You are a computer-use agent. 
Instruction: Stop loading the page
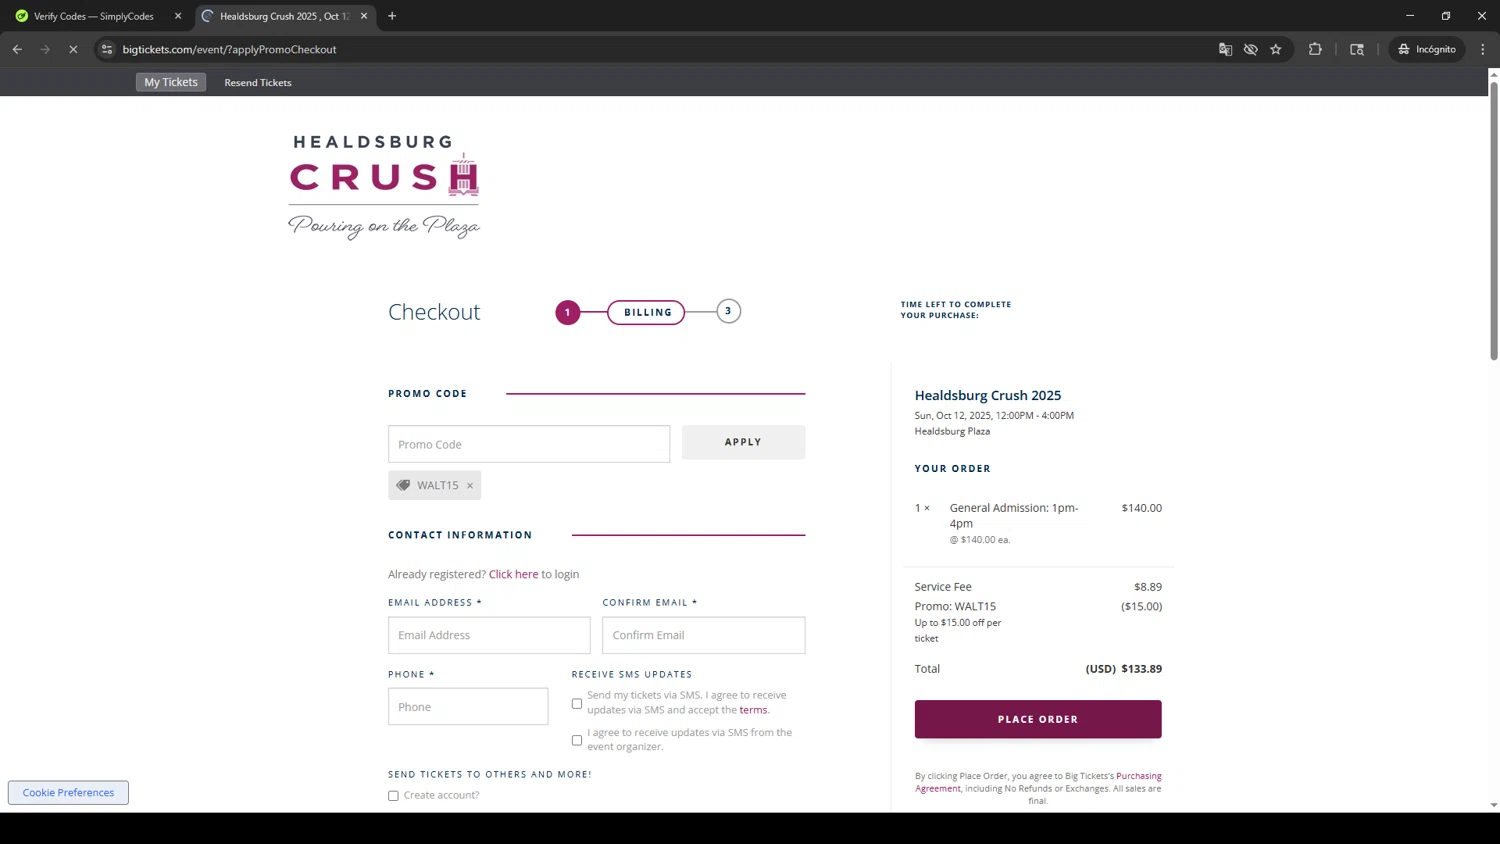(x=73, y=49)
